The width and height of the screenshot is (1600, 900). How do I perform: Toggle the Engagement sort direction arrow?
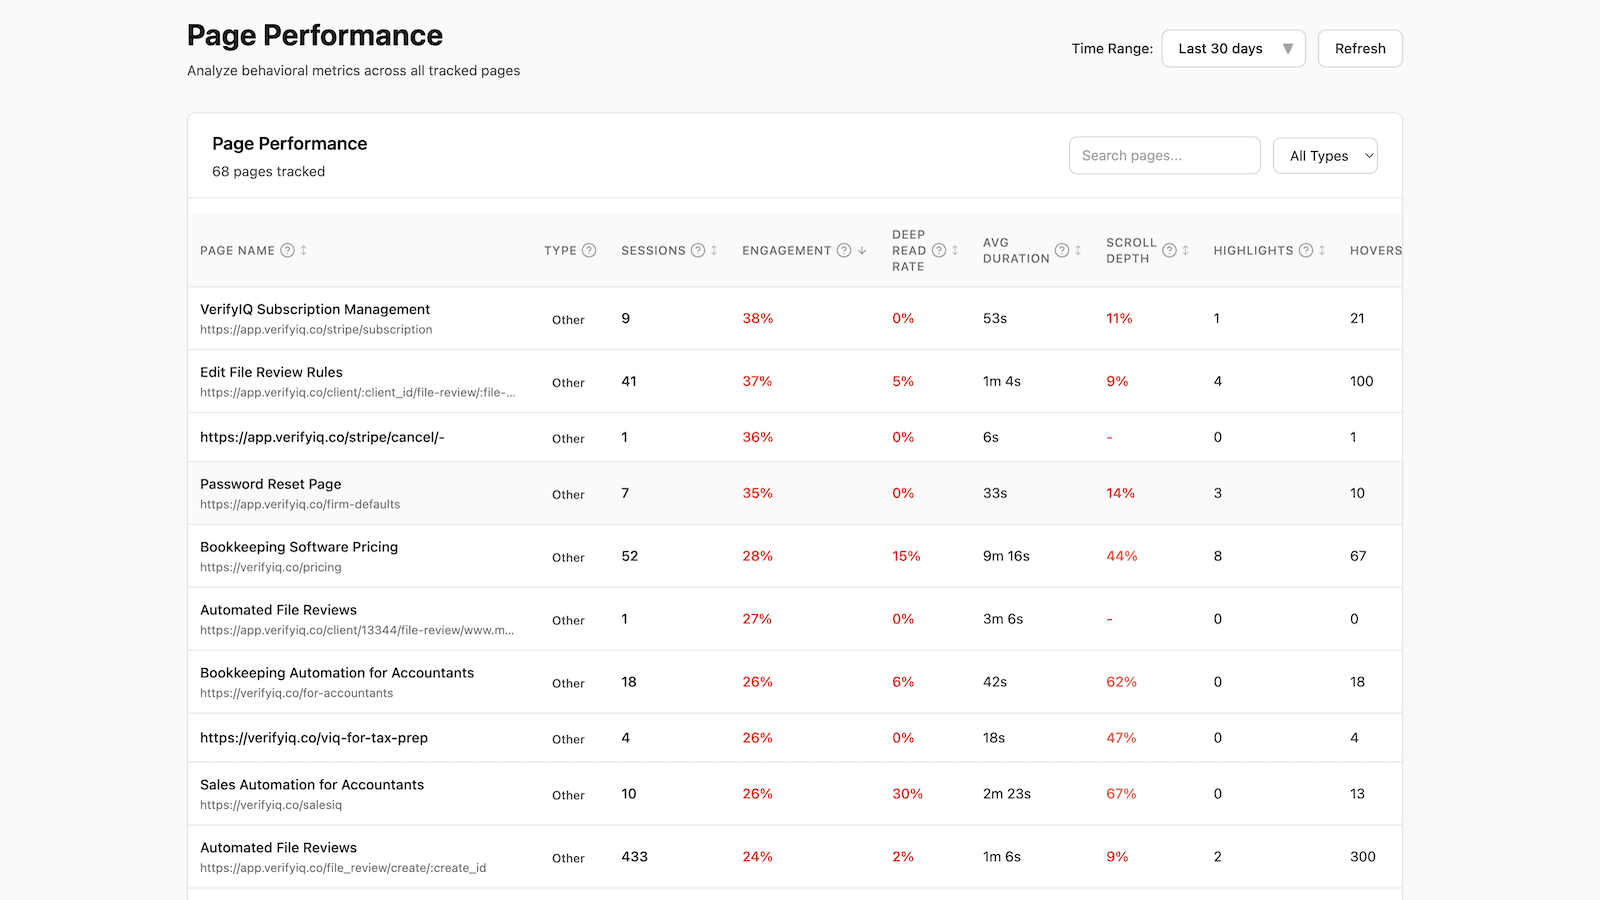(861, 250)
